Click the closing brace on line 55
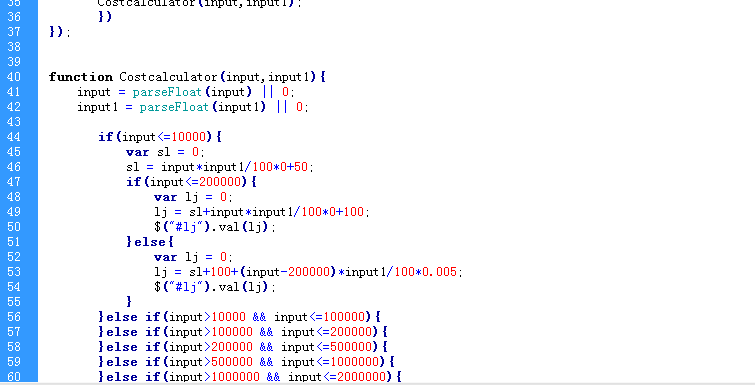Image resolution: width=755 pixels, height=385 pixels. click(x=129, y=302)
